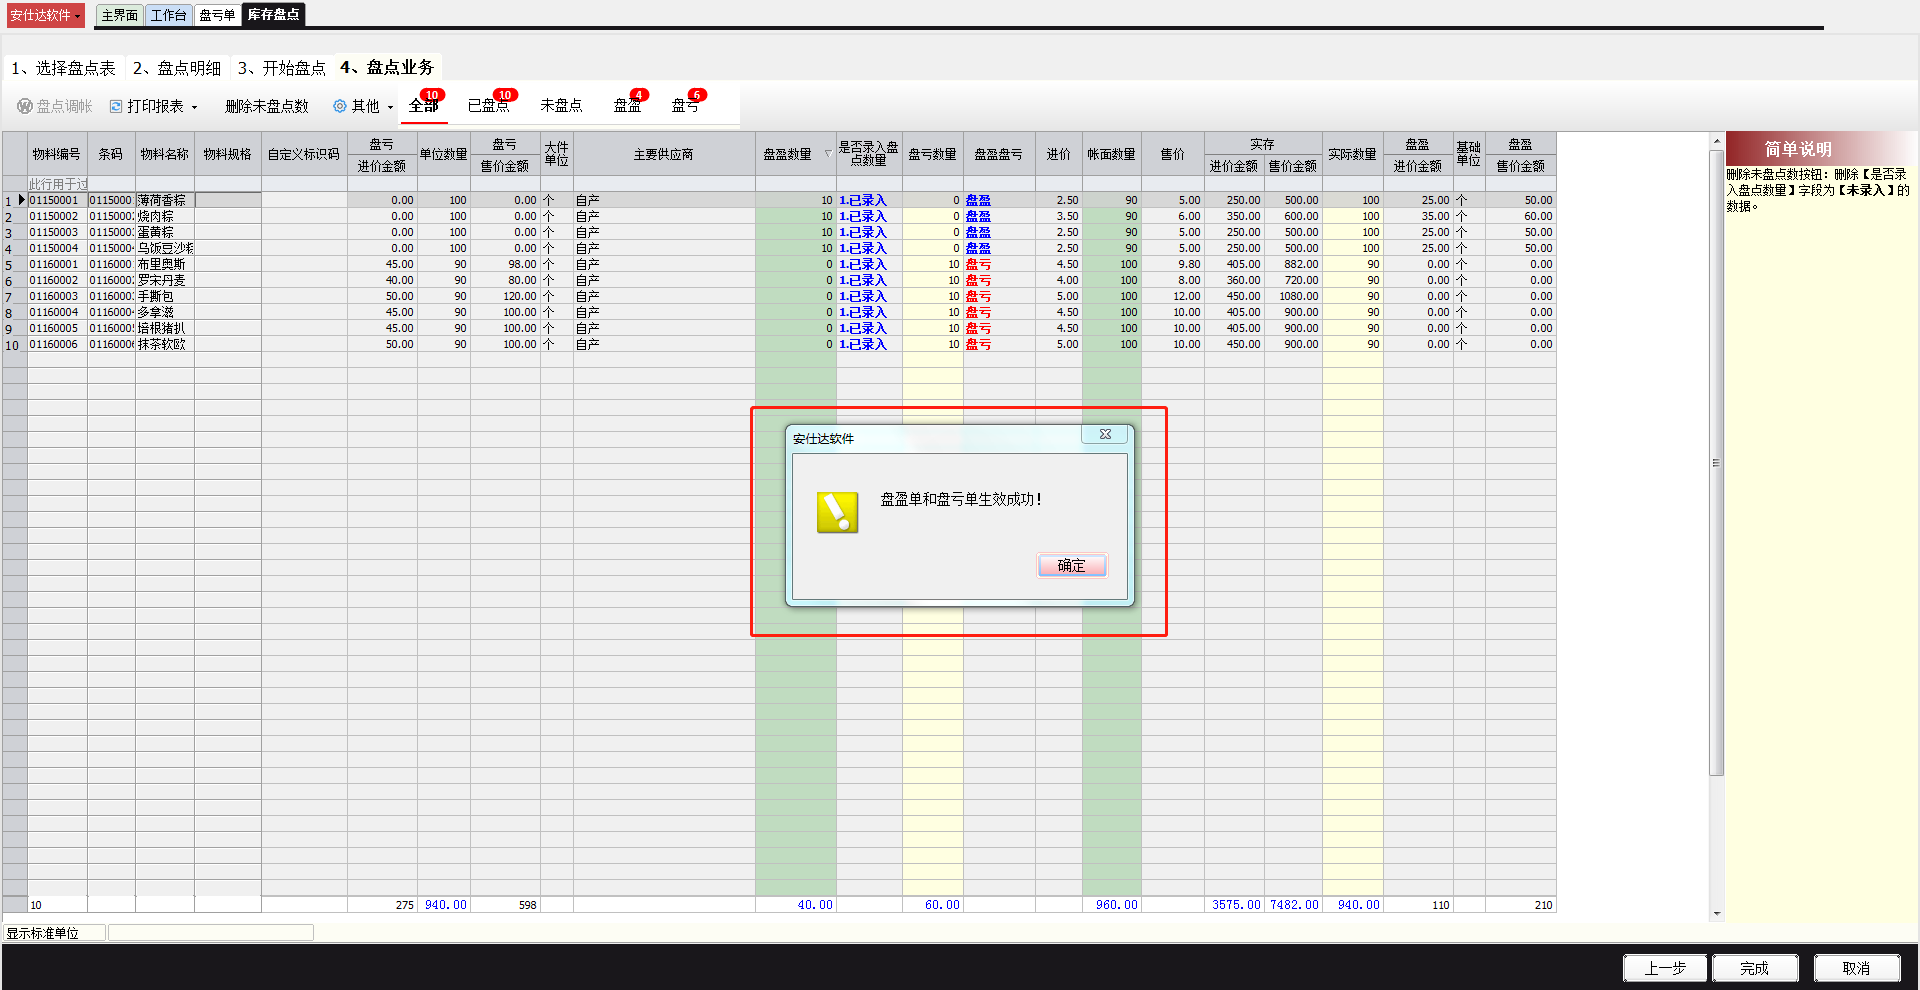Click 确定 in the success dialog
1920x990 pixels.
pyautogui.click(x=1071, y=565)
